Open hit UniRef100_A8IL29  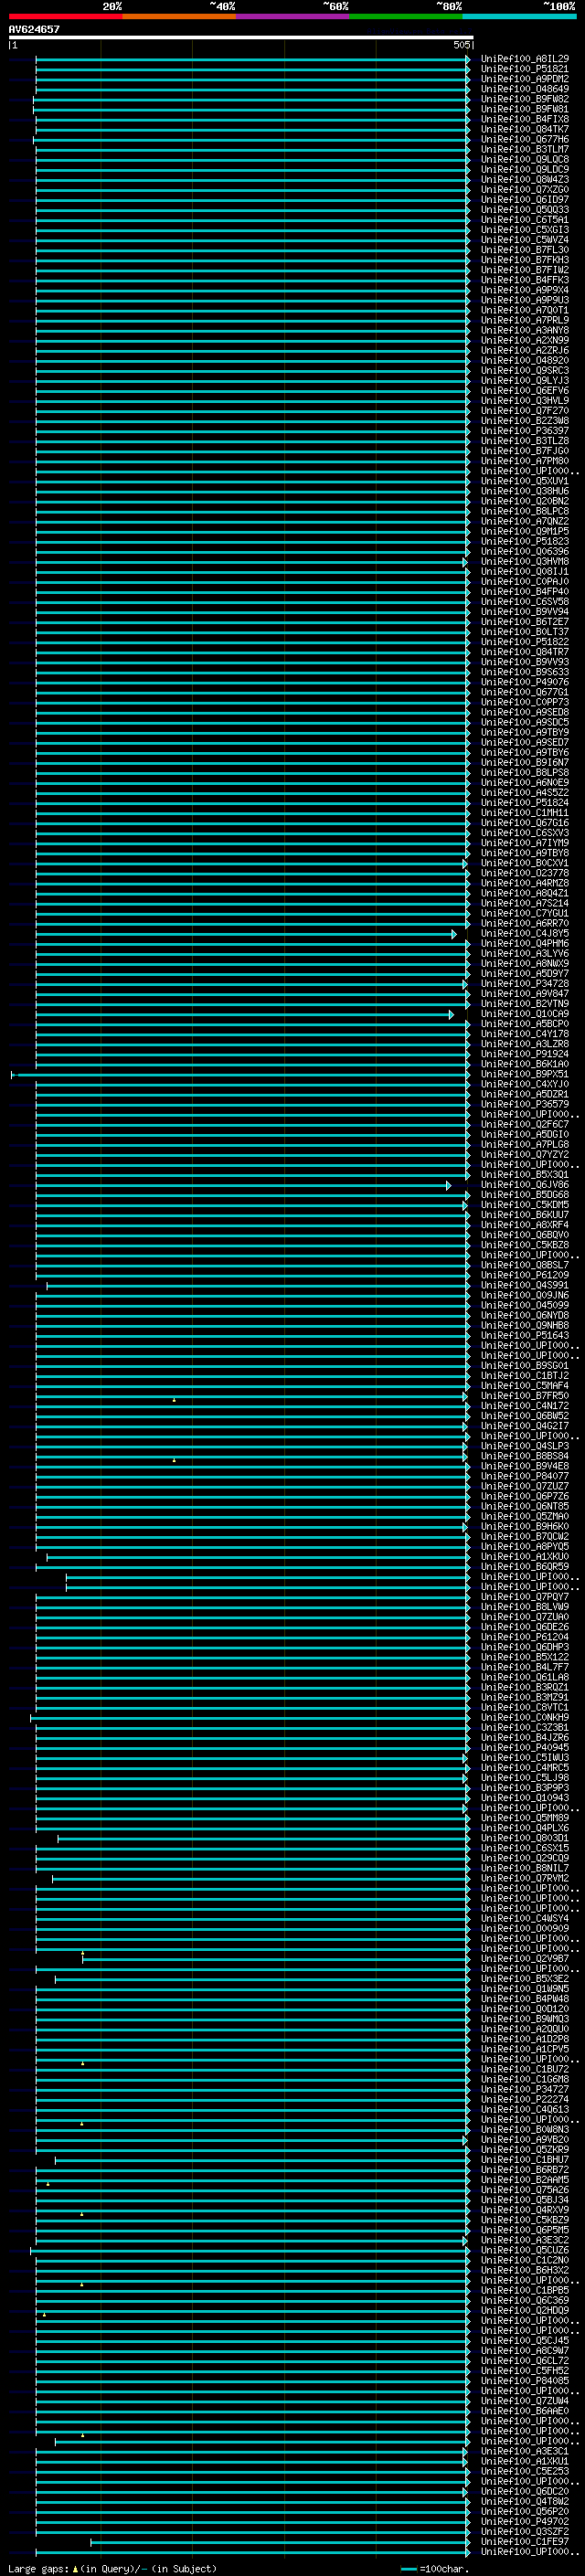click(x=525, y=59)
